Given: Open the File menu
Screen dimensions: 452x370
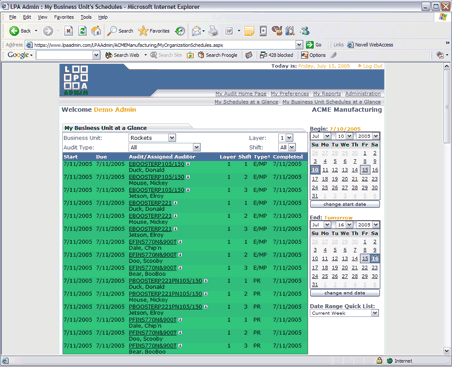Looking at the screenshot, I should tap(12, 17).
